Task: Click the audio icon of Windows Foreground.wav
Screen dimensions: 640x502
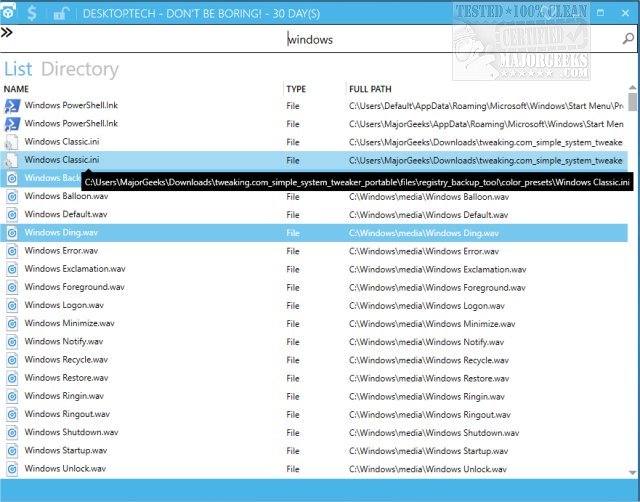Action: coord(12,287)
